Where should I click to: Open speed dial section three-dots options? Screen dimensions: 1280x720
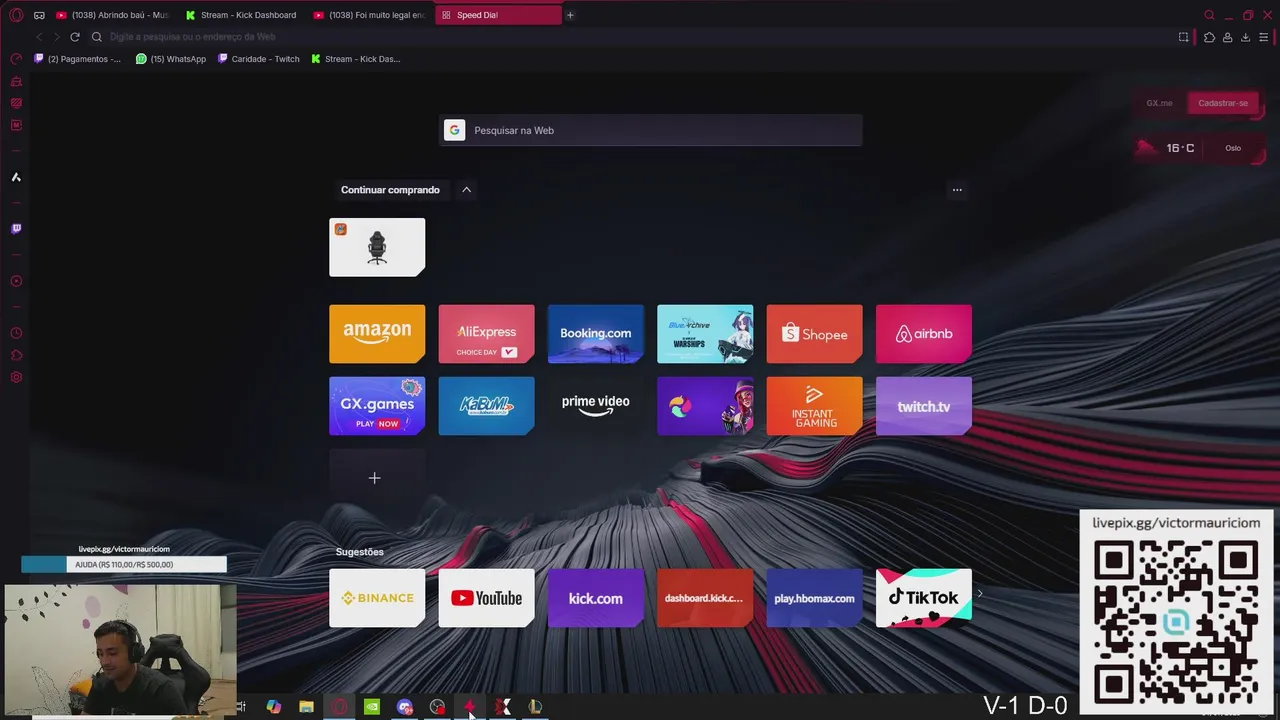click(957, 190)
